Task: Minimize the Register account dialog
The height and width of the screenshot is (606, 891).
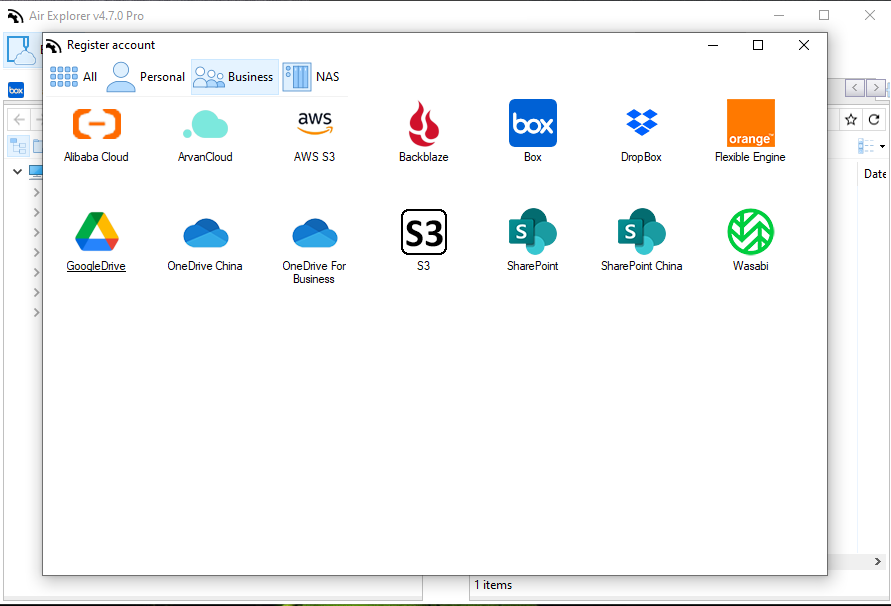Action: point(713,45)
